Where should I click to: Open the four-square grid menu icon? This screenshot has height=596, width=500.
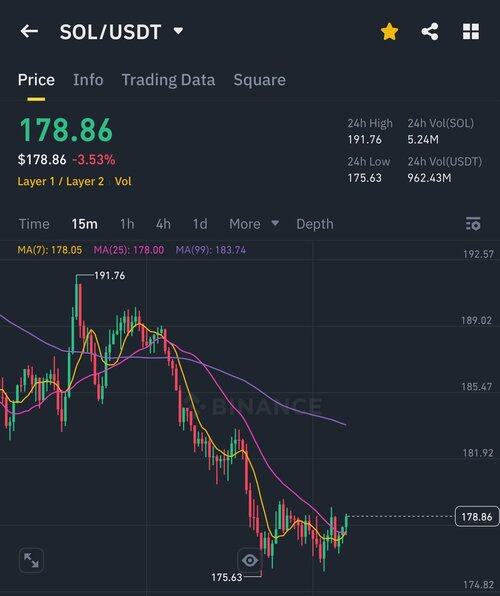(x=471, y=32)
